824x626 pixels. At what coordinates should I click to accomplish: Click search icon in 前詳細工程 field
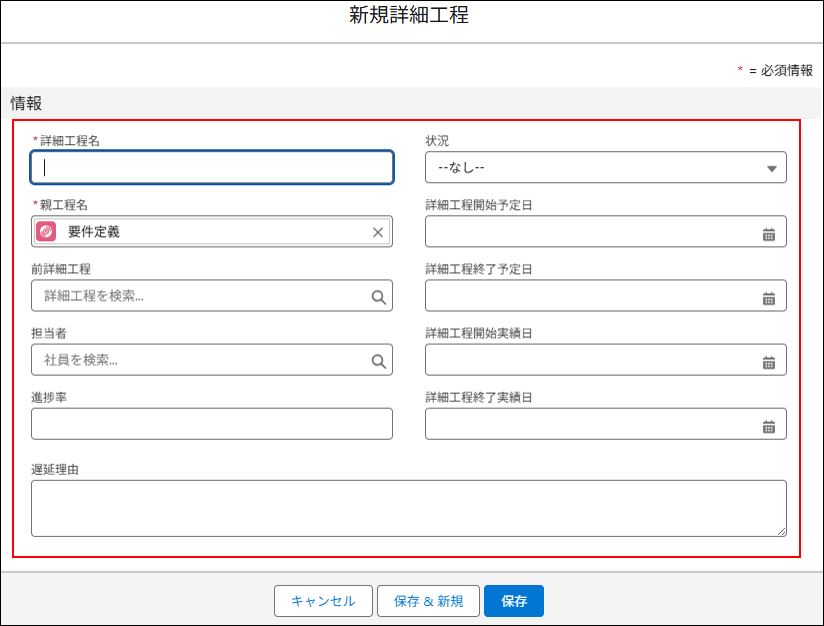[x=378, y=297]
